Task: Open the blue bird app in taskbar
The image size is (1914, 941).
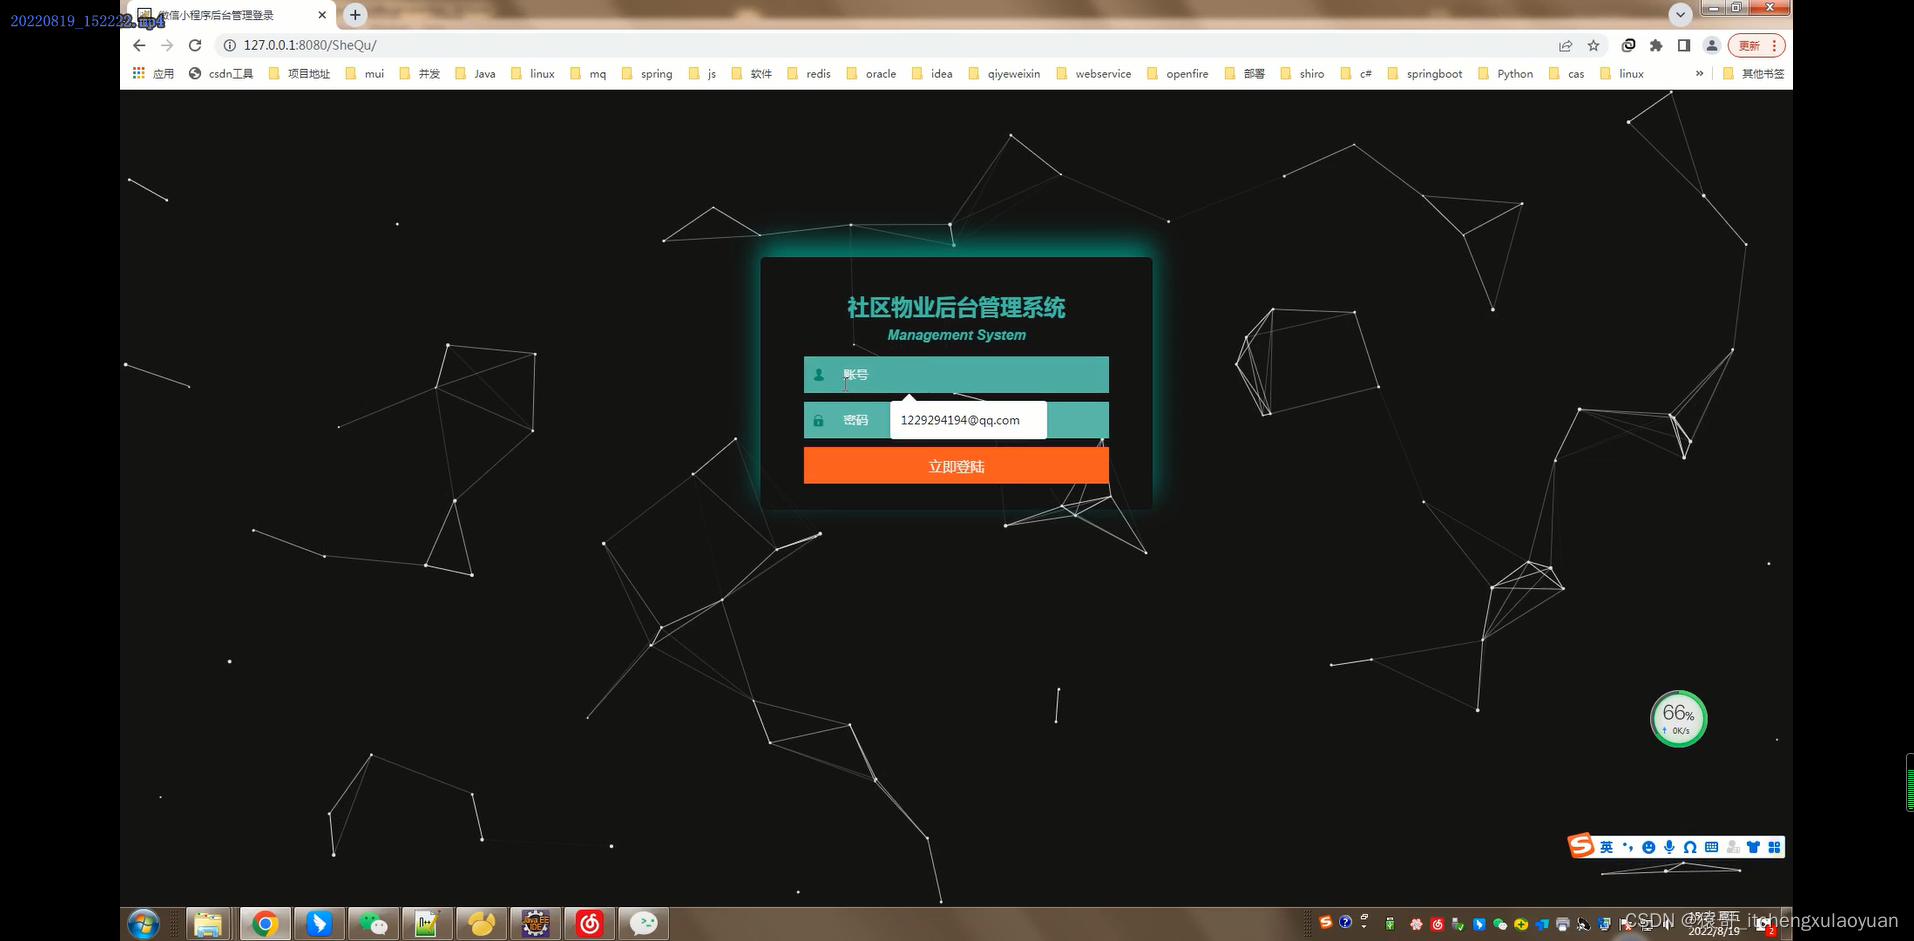Action: point(319,924)
